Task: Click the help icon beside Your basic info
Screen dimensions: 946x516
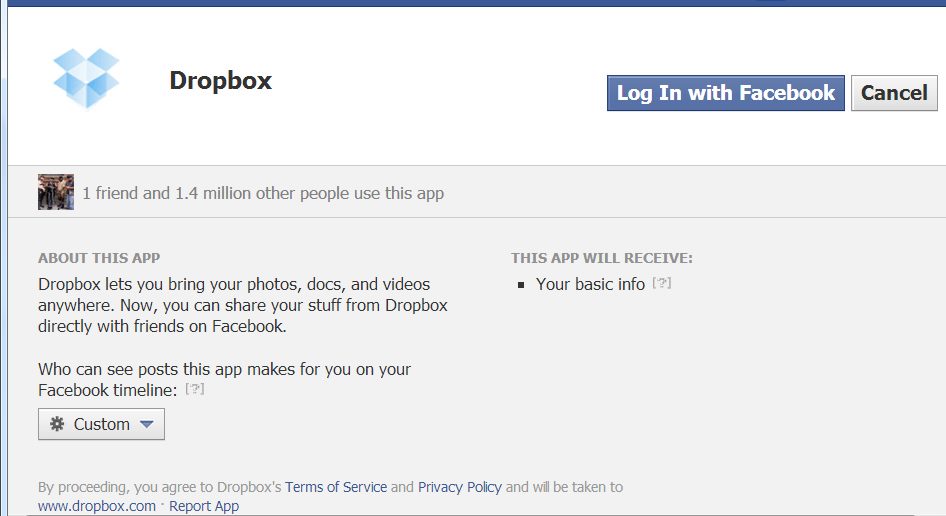Action: 662,283
